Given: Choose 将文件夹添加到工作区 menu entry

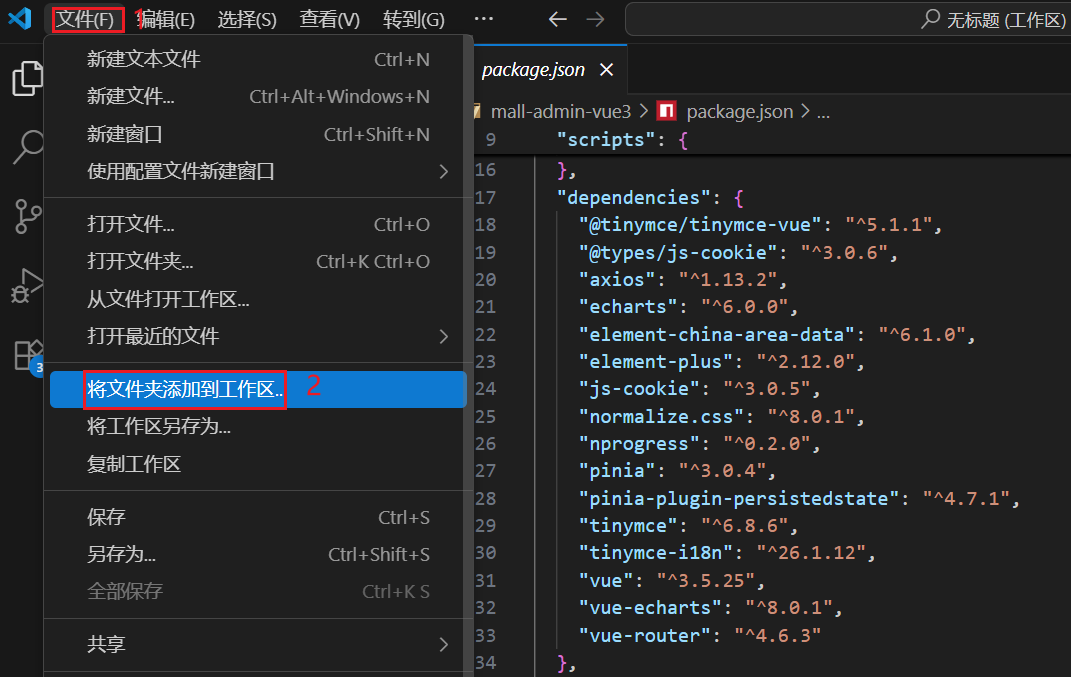Looking at the screenshot, I should tap(185, 389).
